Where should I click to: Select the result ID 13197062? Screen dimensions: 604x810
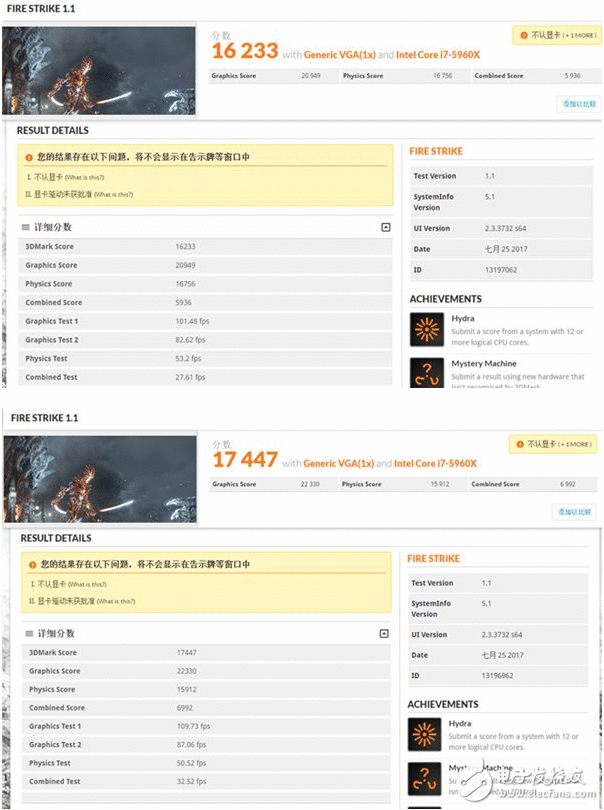tap(501, 270)
